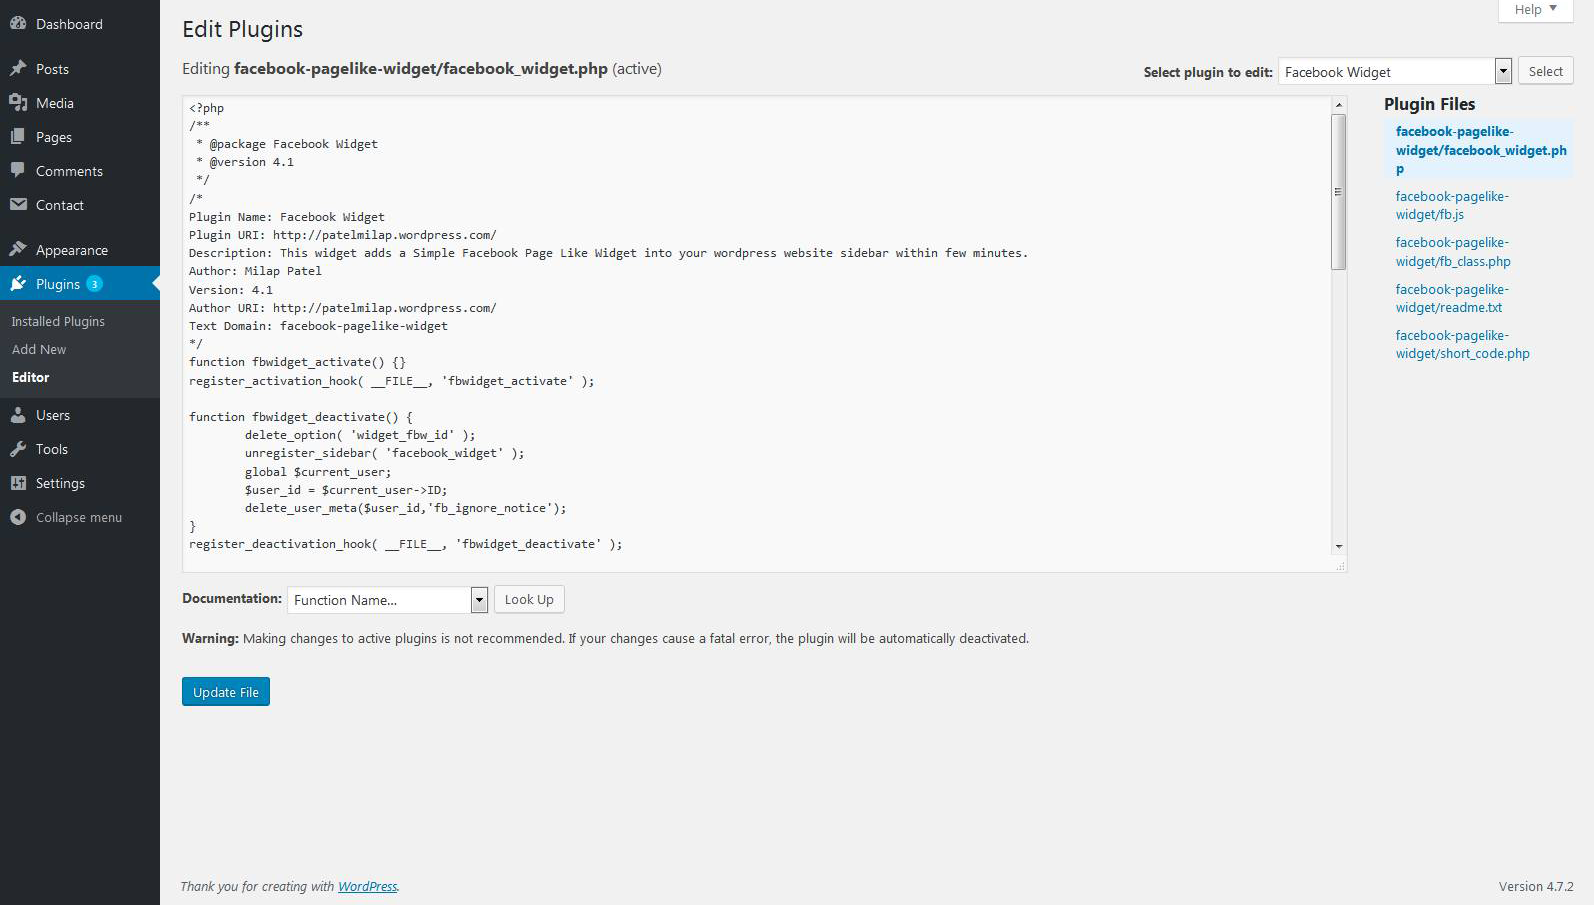Click the Comments bubble icon
This screenshot has width=1594, height=905.
click(18, 171)
